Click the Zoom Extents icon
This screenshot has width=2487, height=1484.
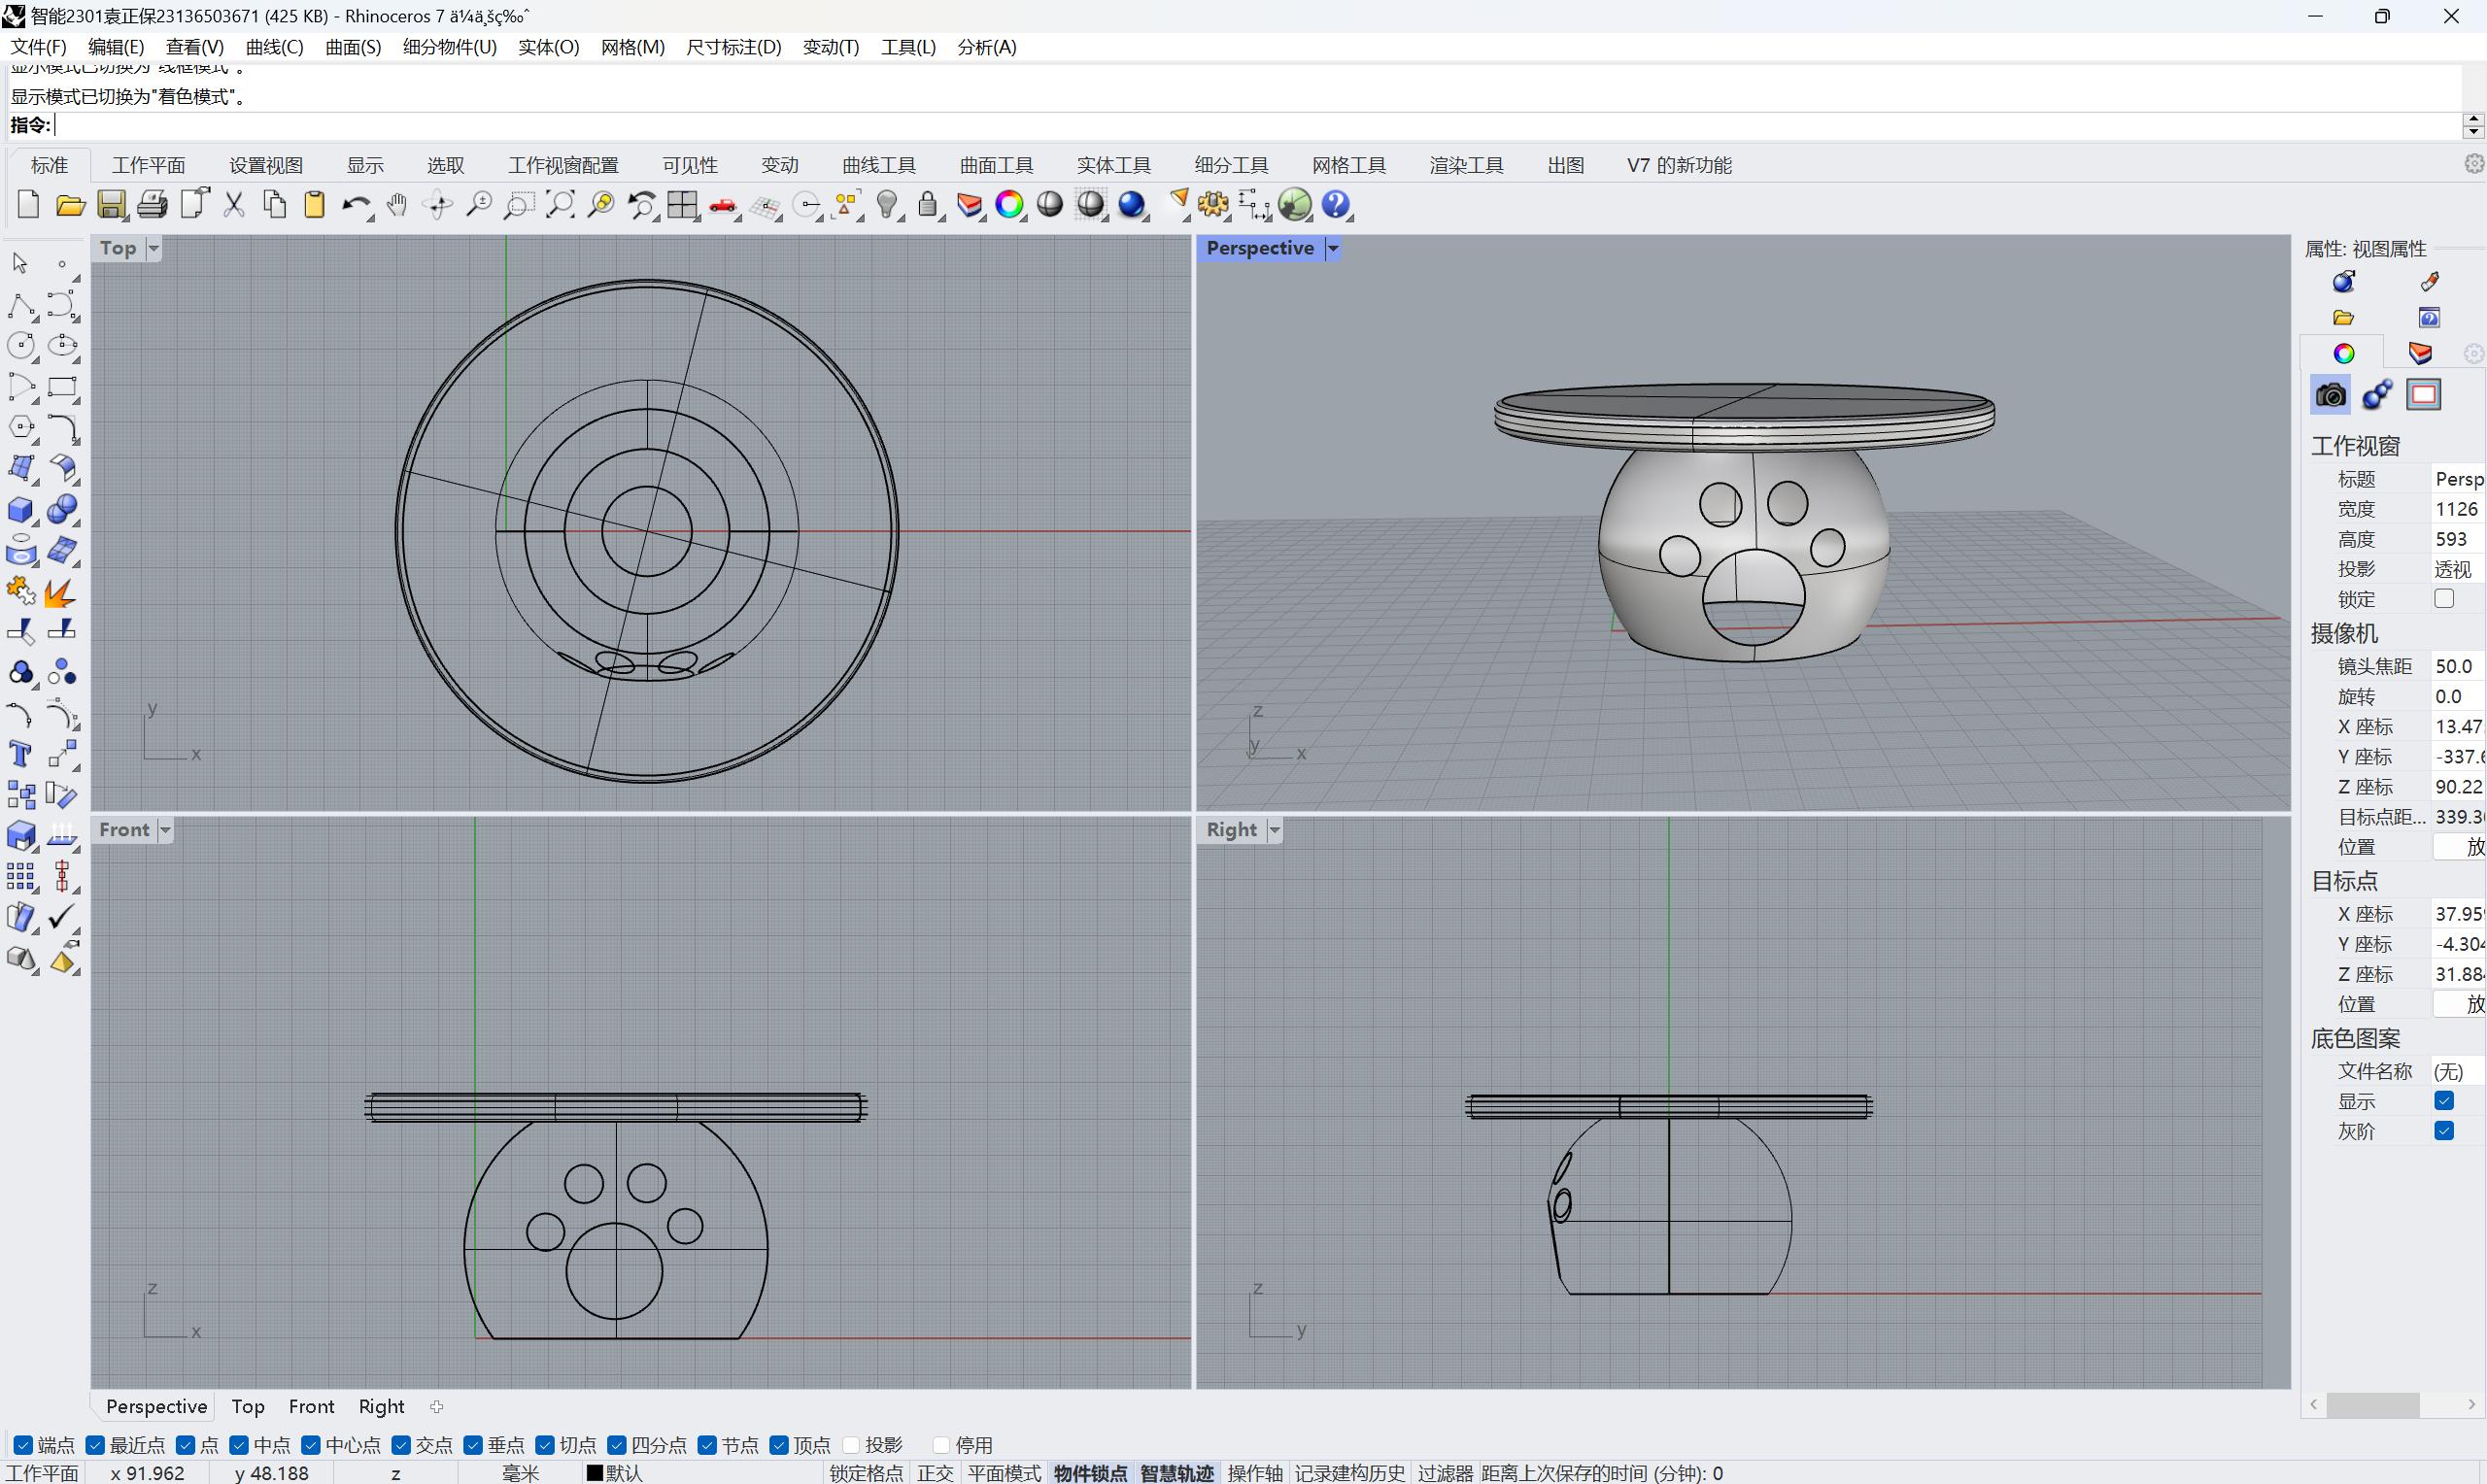coord(560,205)
